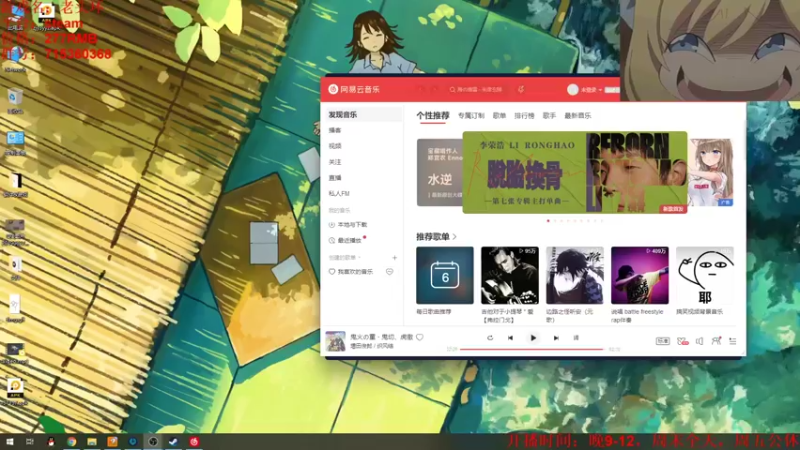Open 最近播放 in the sidebar
The width and height of the screenshot is (800, 450).
coord(345,240)
